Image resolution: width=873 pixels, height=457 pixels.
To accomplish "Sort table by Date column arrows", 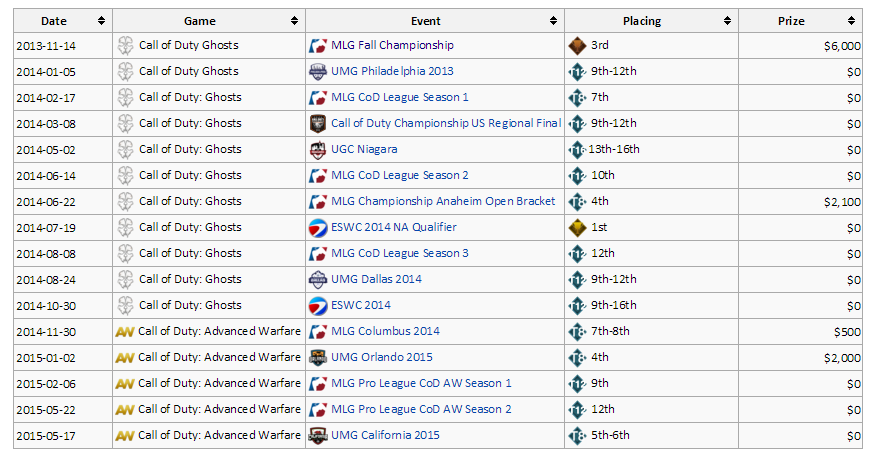I will 101,21.
